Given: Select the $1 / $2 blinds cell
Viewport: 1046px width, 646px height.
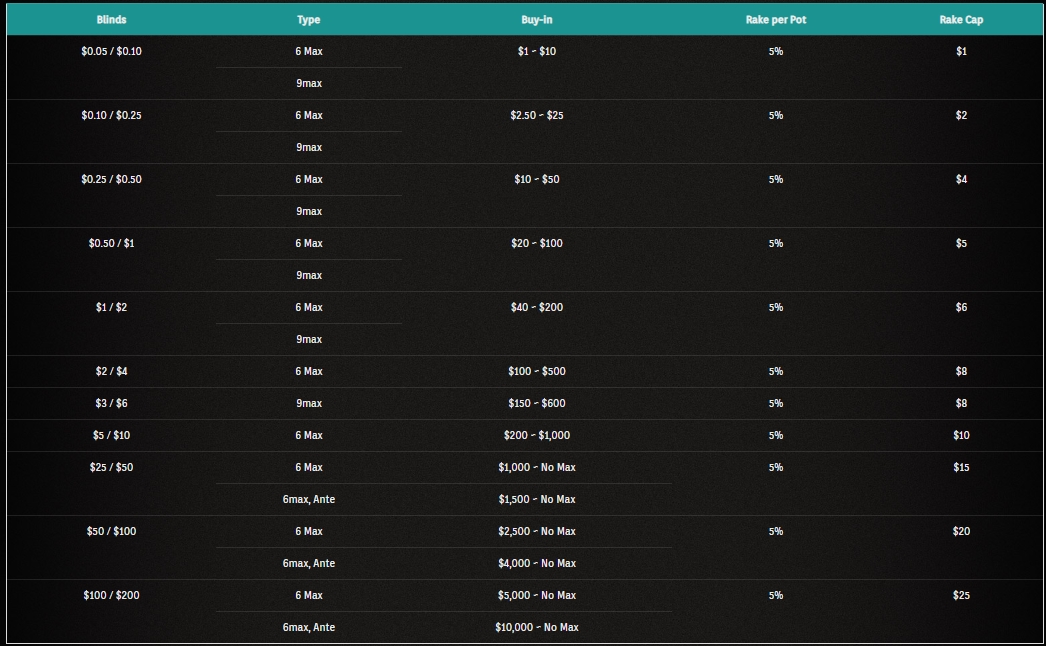Looking at the screenshot, I should point(111,308).
